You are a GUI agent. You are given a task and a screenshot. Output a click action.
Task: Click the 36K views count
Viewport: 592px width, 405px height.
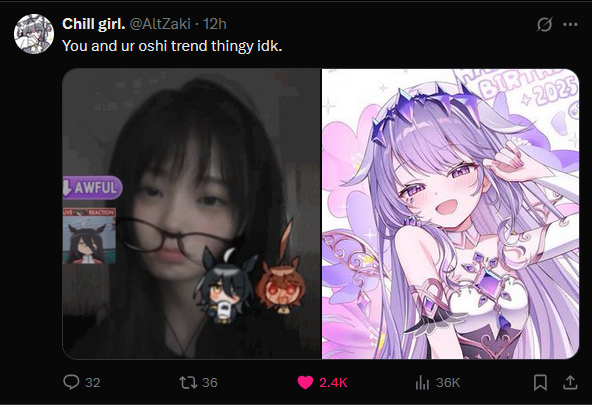(x=448, y=383)
